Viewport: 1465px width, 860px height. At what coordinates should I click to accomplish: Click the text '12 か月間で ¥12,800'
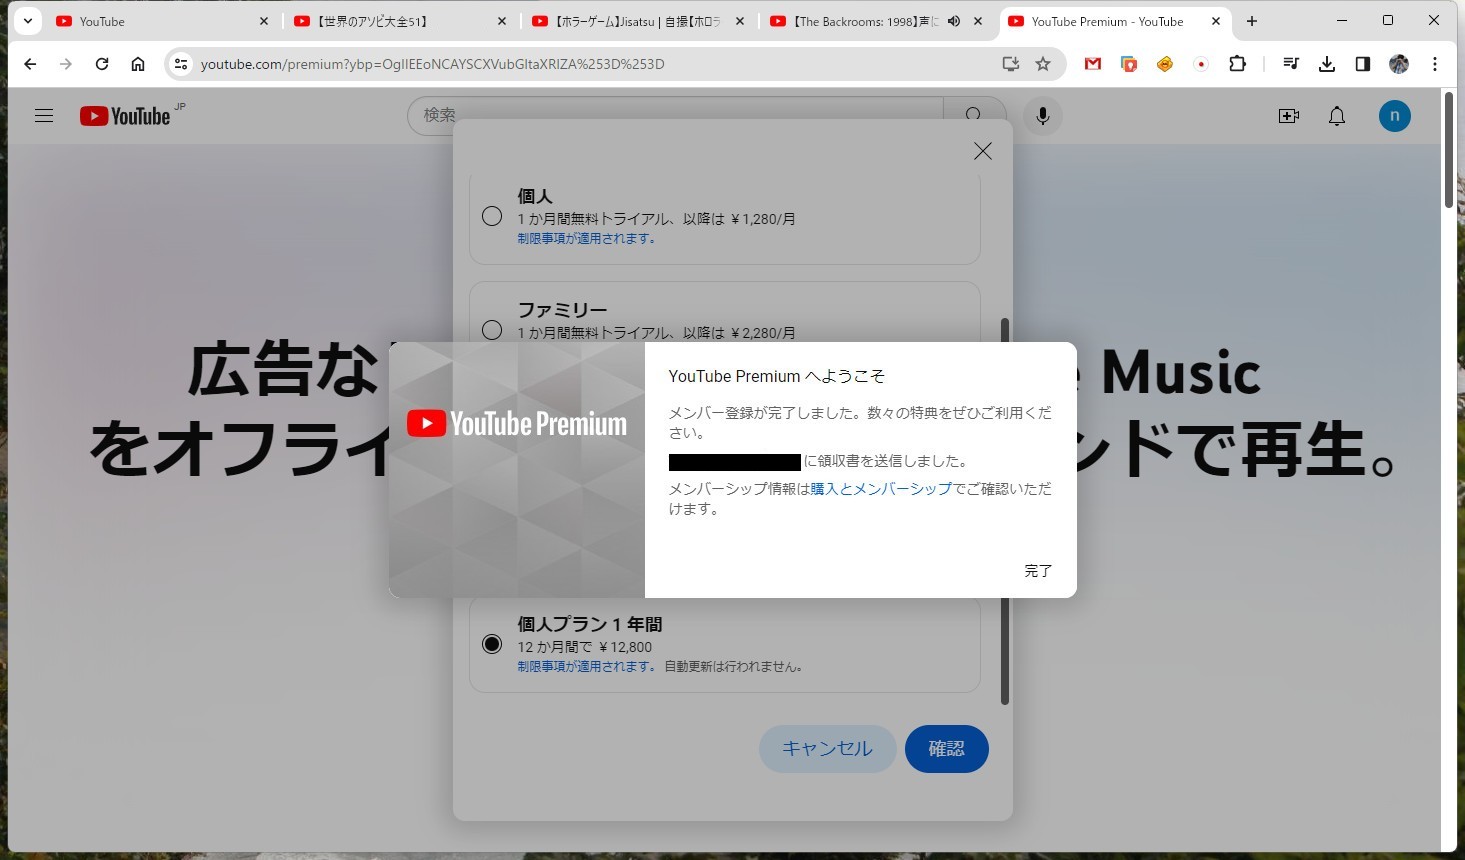584,647
